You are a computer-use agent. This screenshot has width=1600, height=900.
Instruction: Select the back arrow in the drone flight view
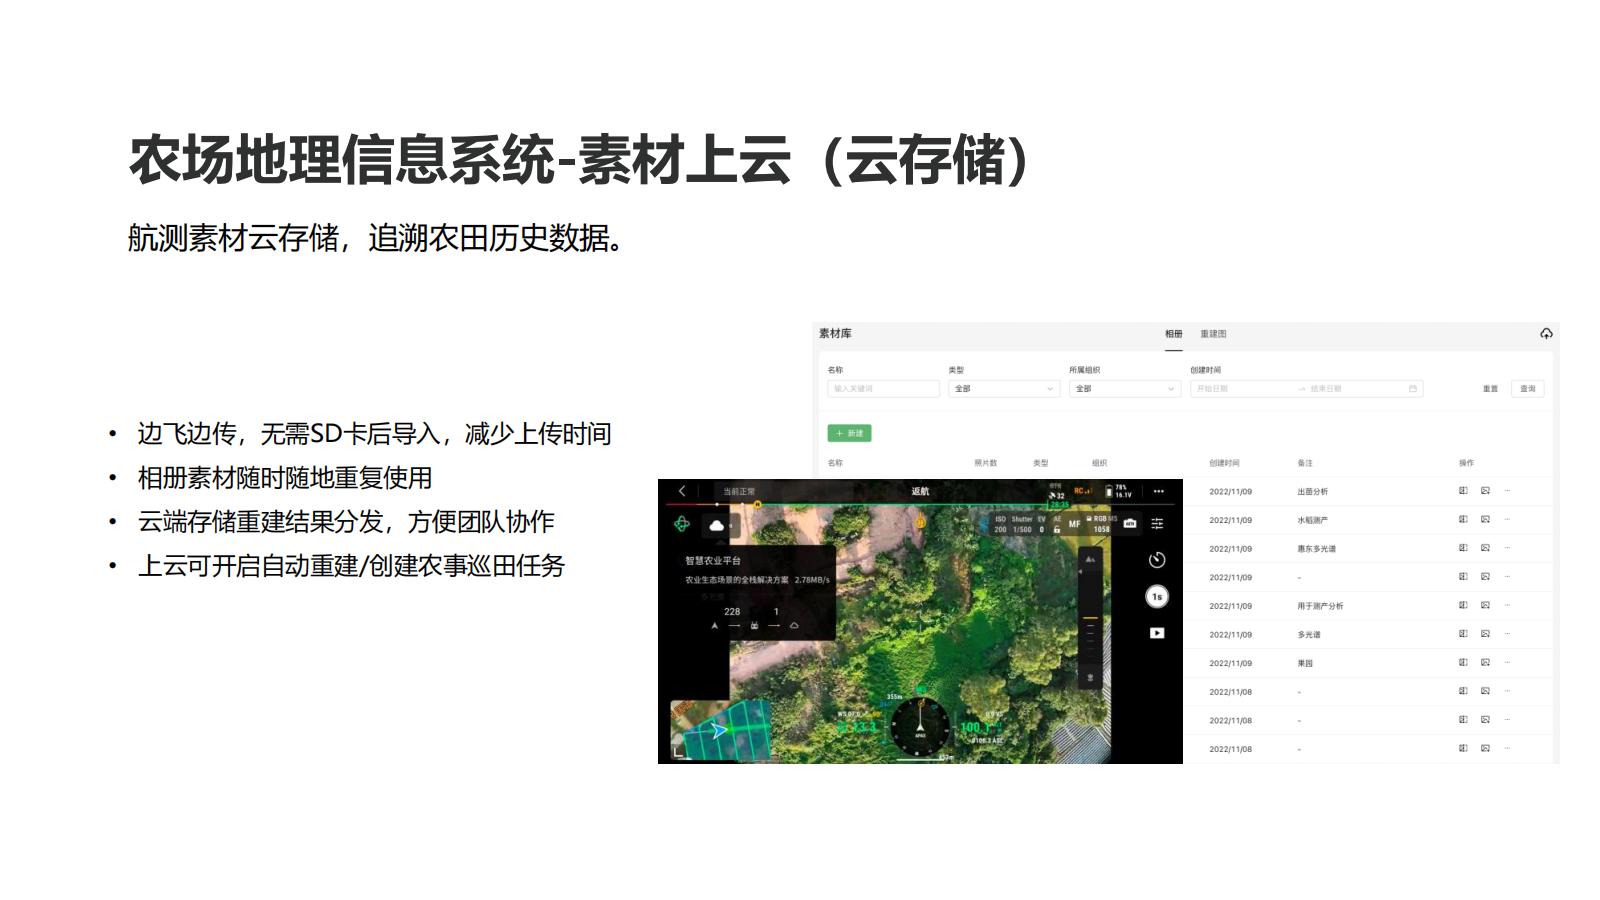[x=680, y=491]
